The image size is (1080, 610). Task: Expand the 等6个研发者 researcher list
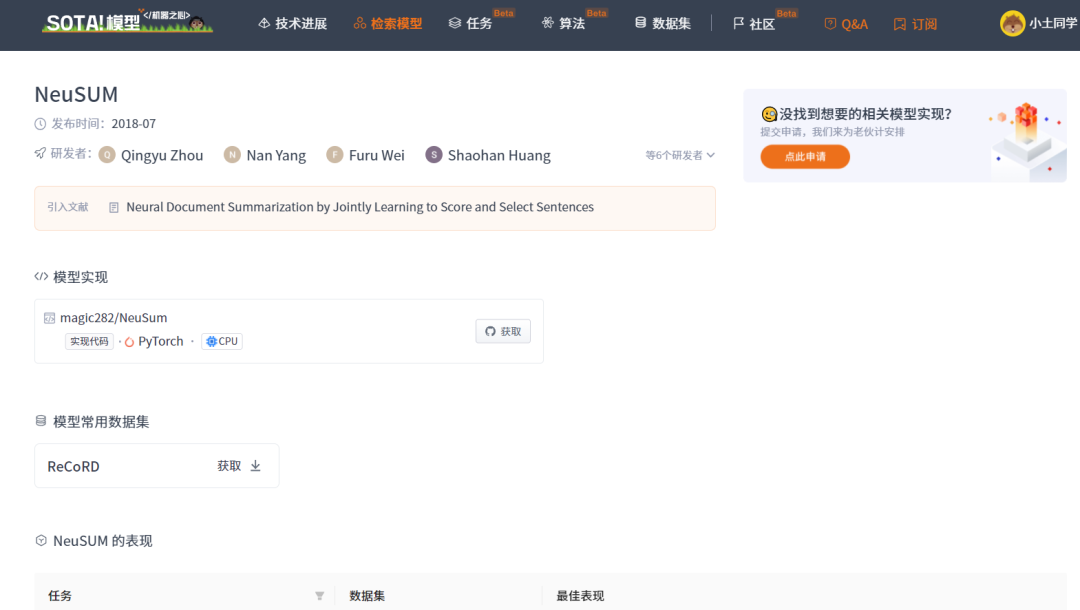pyautogui.click(x=680, y=155)
